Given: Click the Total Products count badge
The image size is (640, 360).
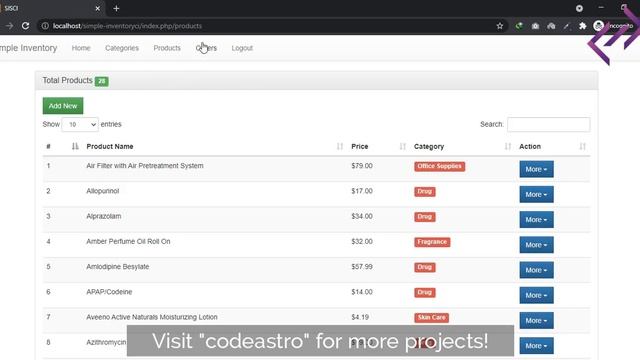Looking at the screenshot, I should click(x=102, y=81).
